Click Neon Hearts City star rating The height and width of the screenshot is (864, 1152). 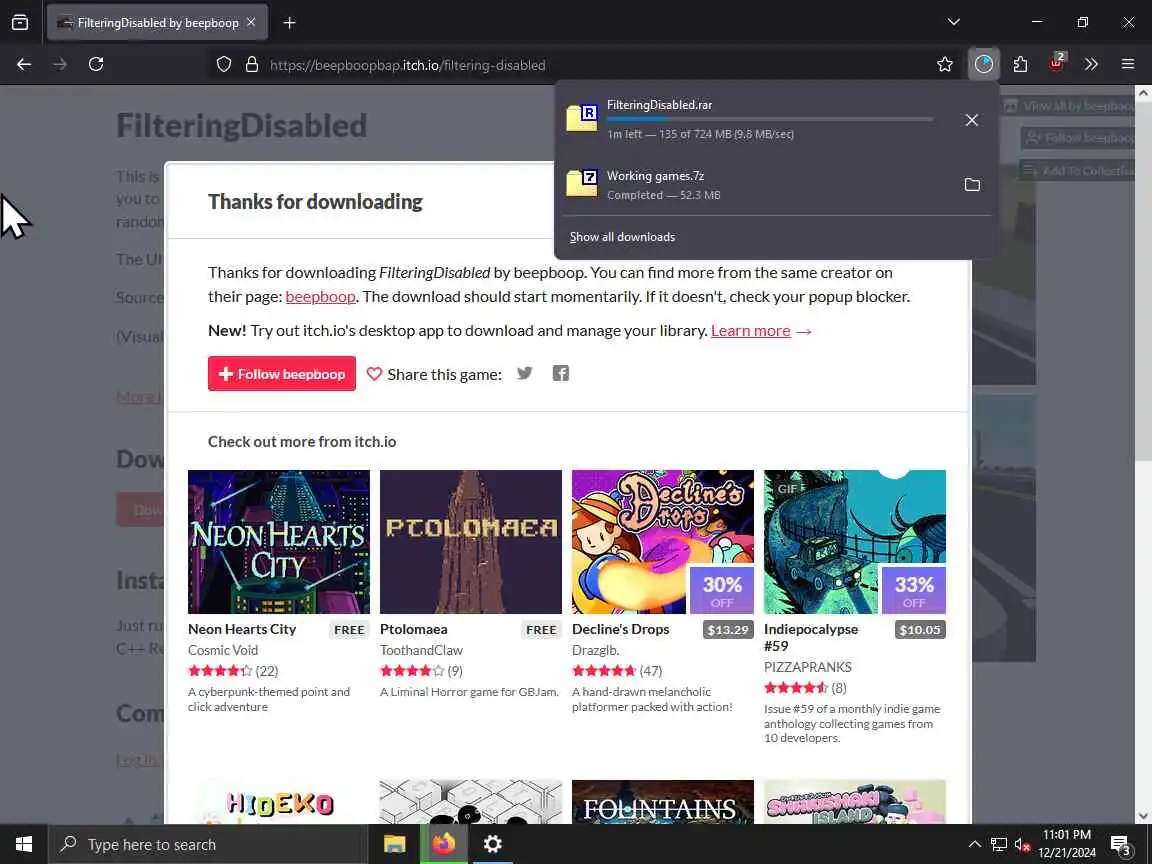click(x=220, y=671)
